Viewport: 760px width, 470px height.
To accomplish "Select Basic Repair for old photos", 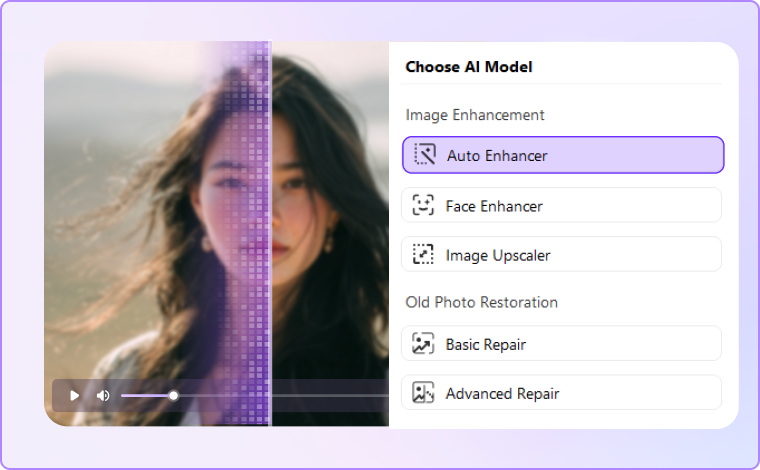I will [561, 344].
